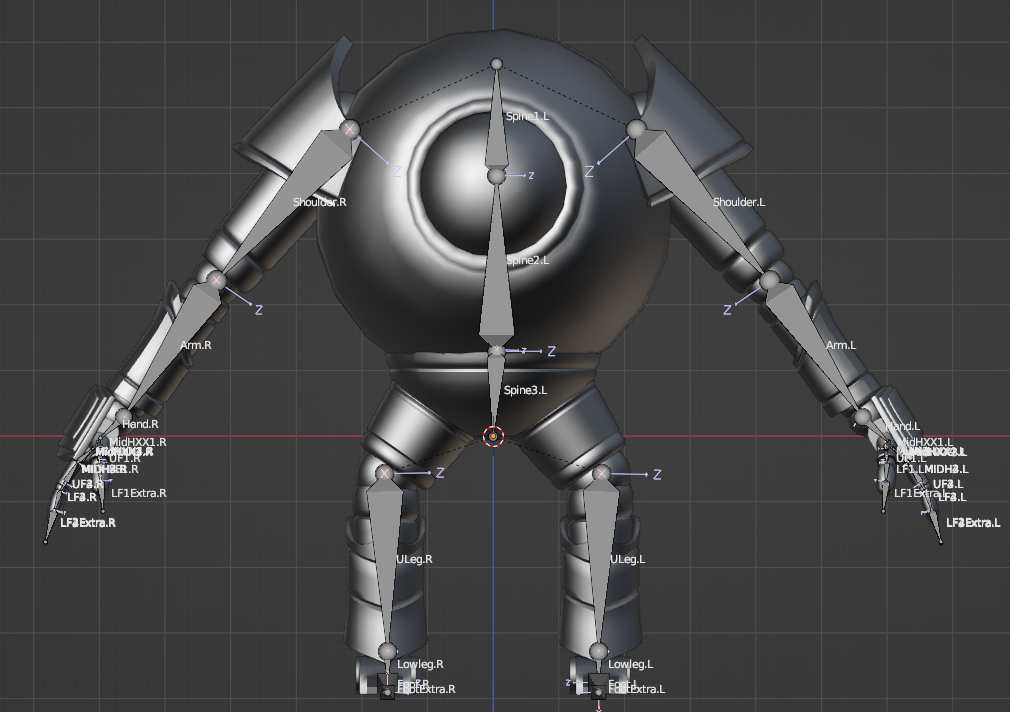
Task: Click the head joint of Shoulder.R
Action: pos(350,129)
